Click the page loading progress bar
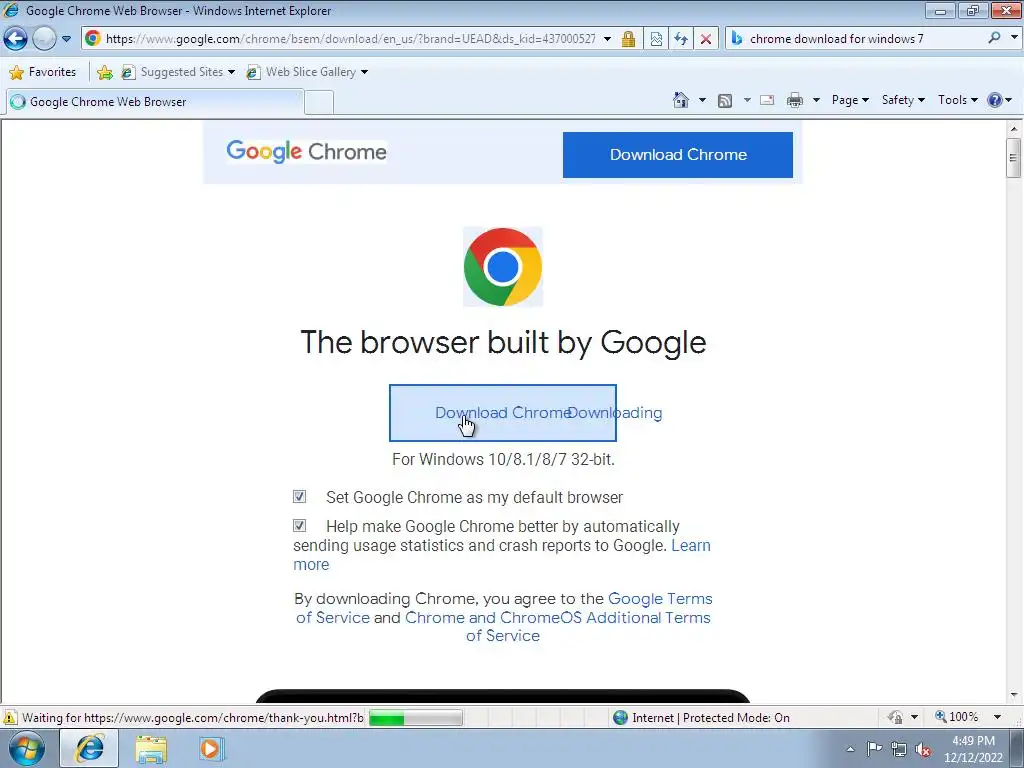Viewport: 1024px width, 768px height. [x=415, y=718]
